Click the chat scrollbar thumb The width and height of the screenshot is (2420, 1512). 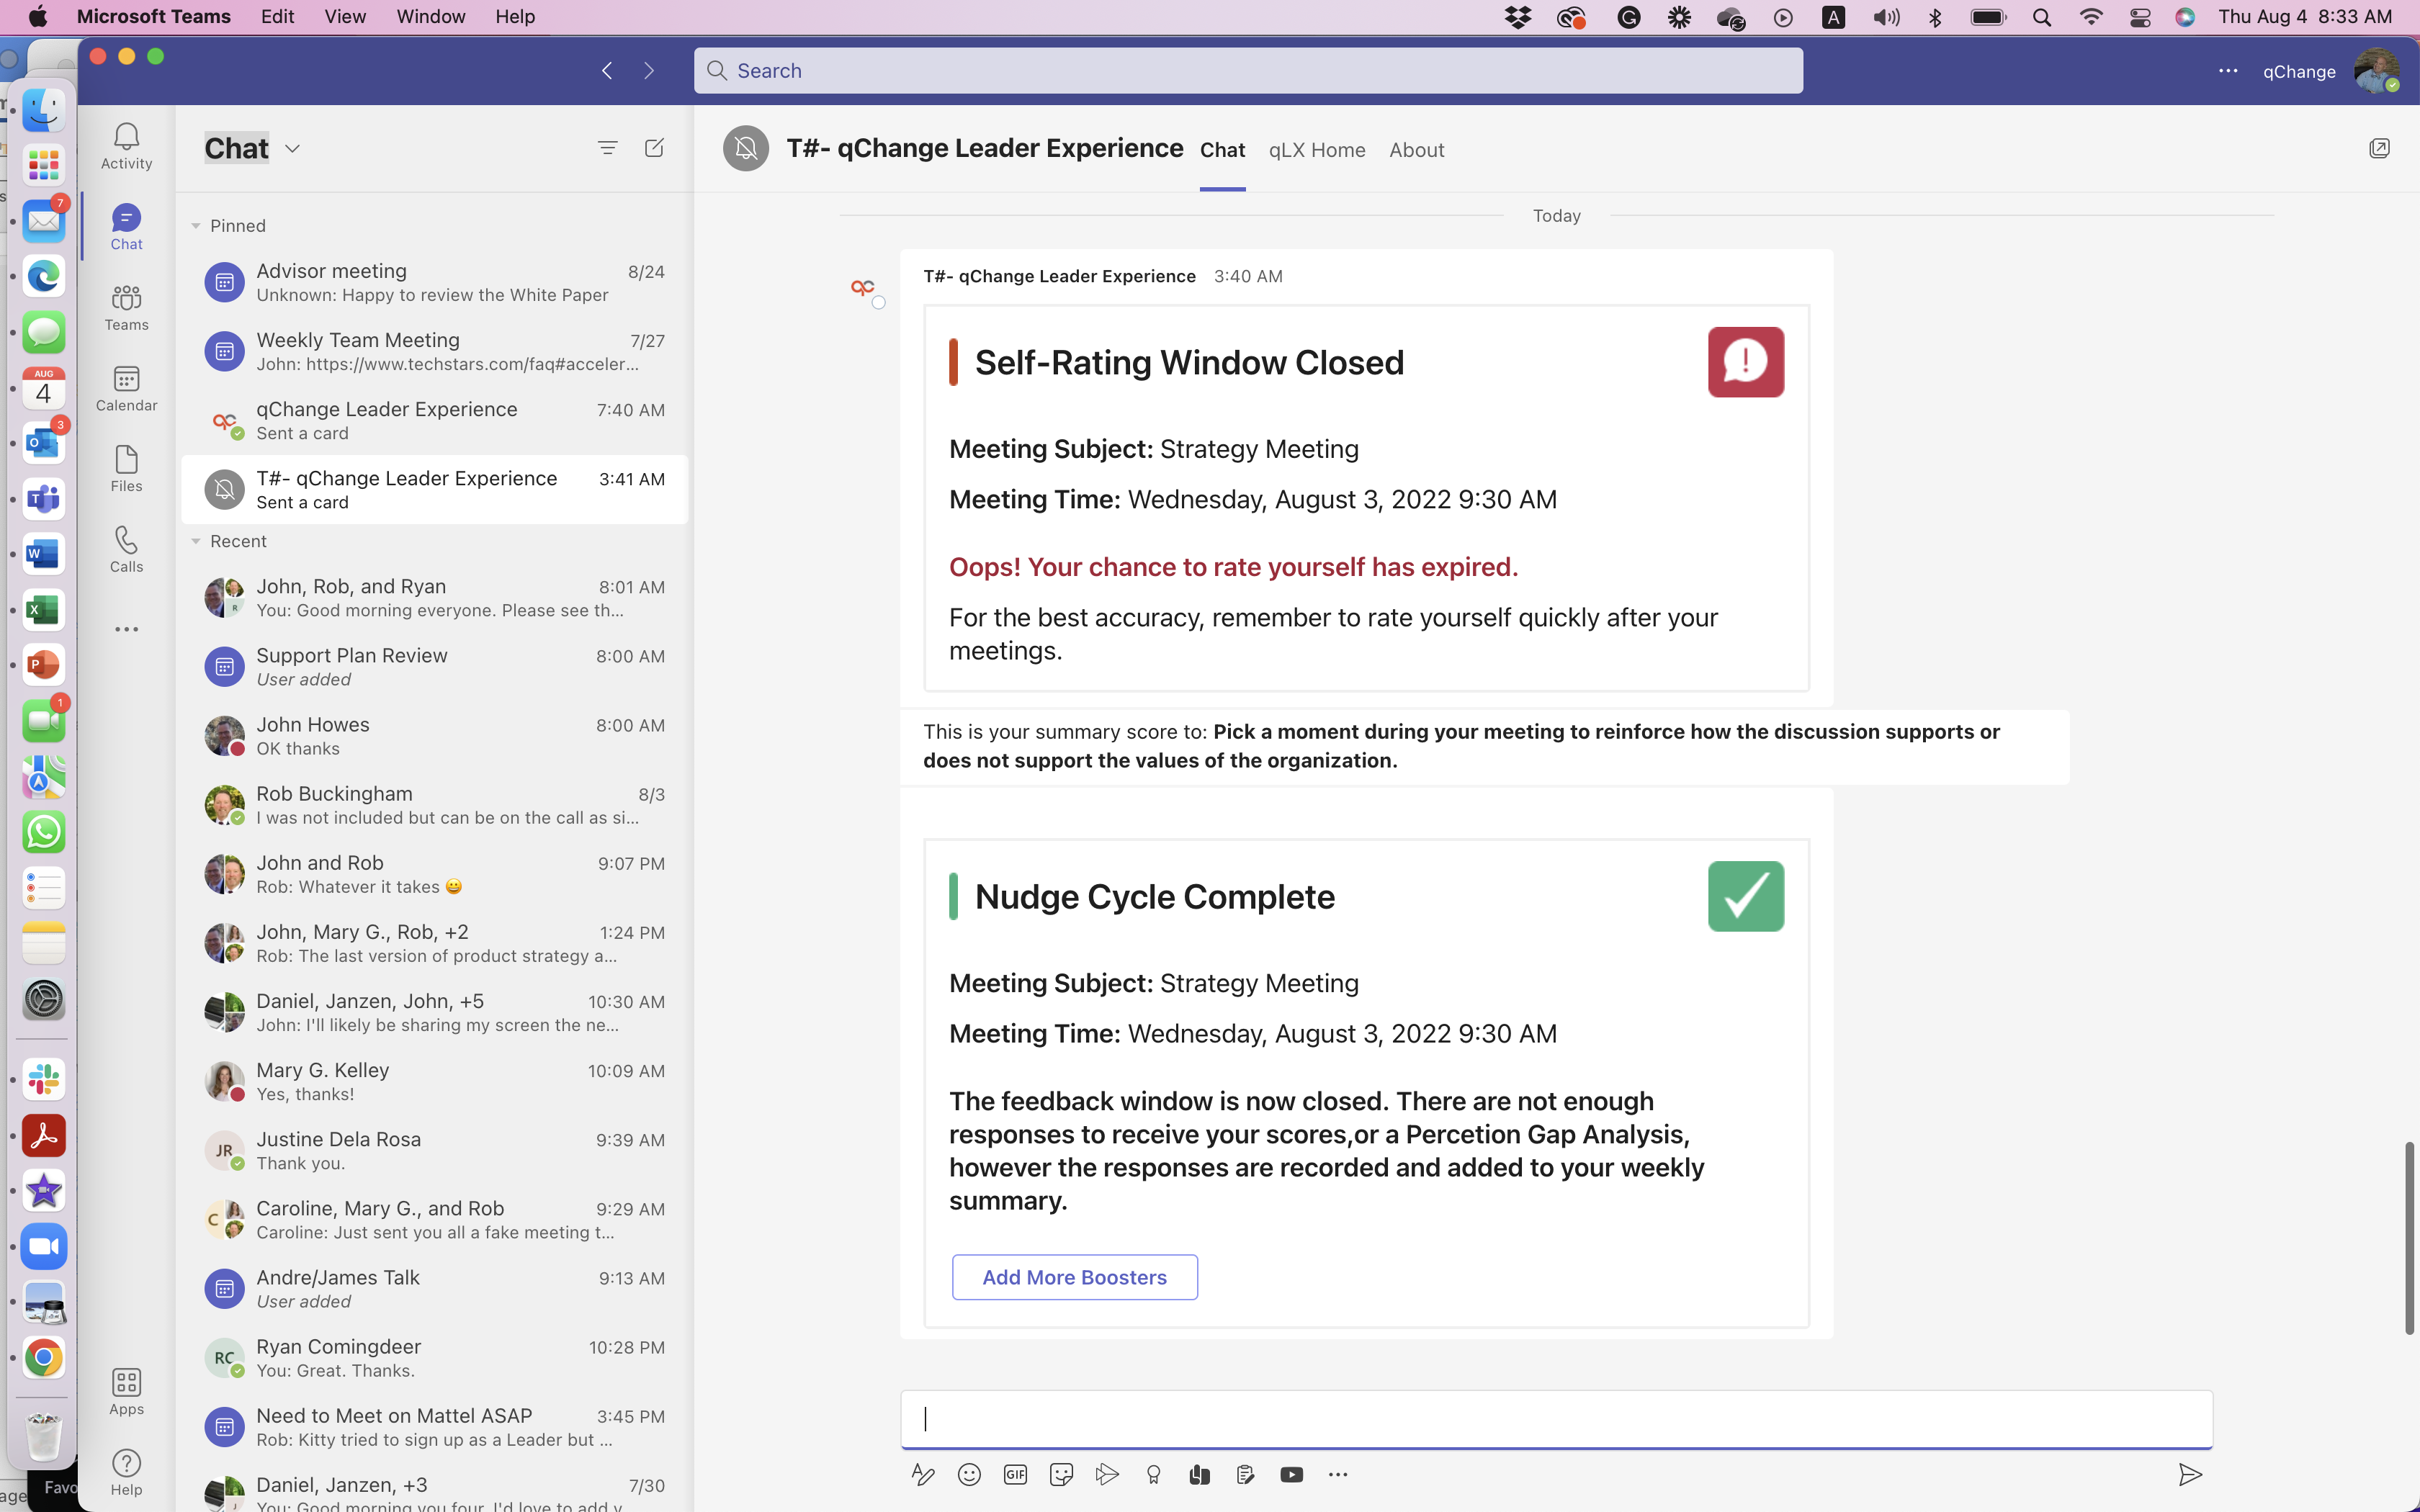click(2408, 1238)
